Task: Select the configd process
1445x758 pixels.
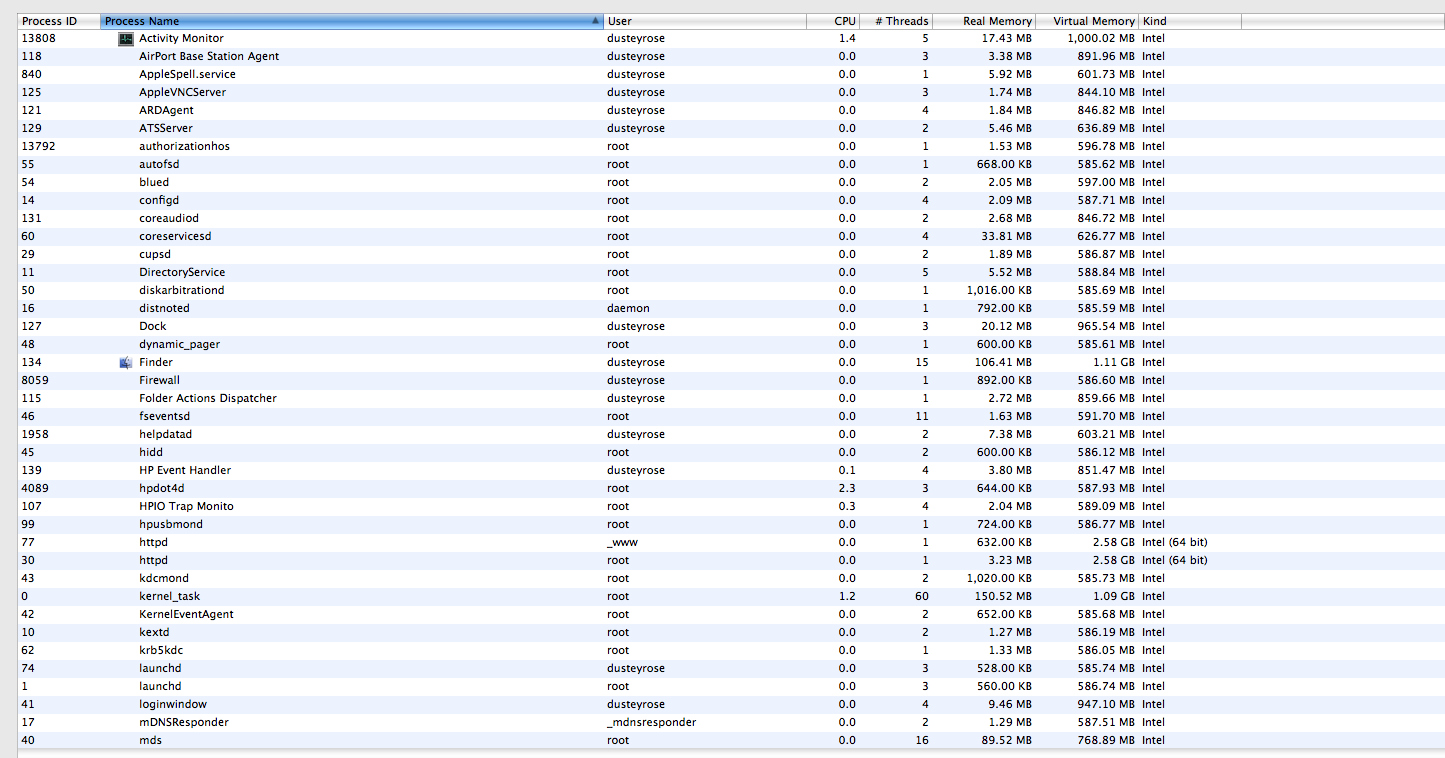Action: click(x=731, y=200)
